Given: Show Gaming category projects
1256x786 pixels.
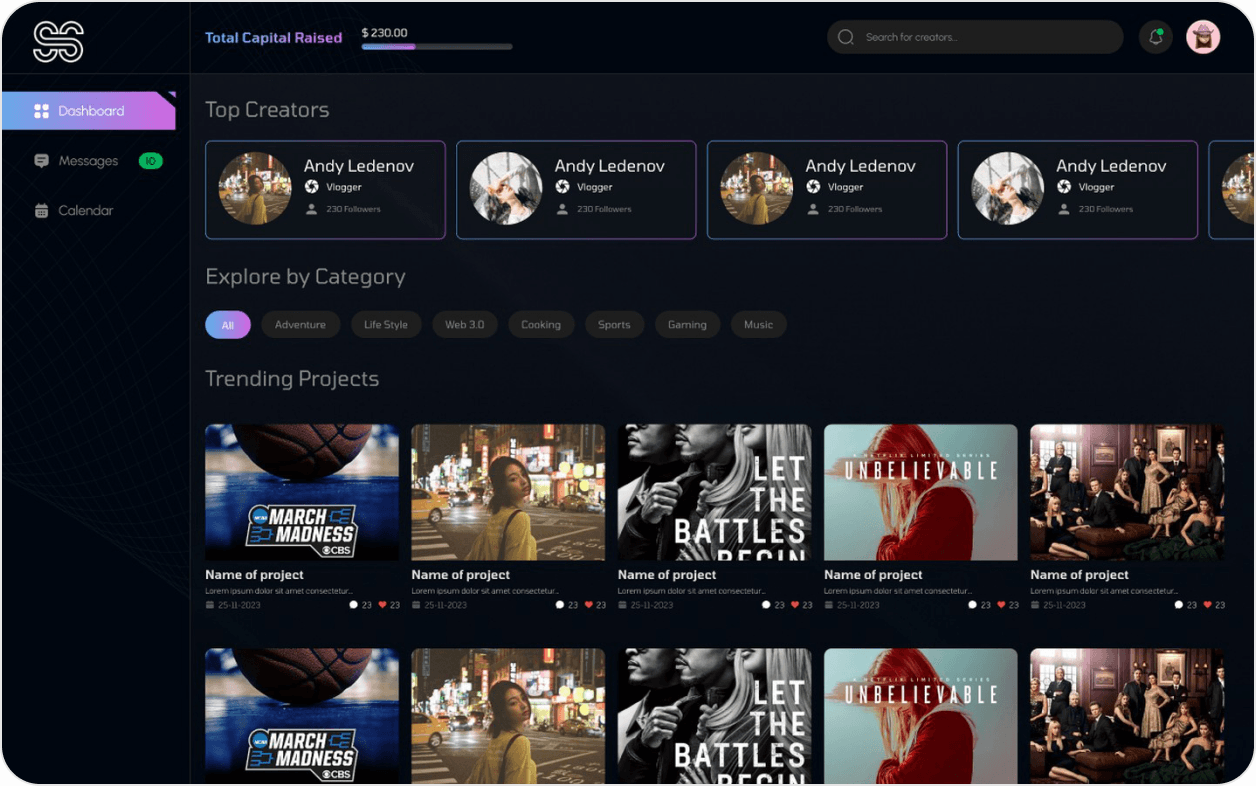Looking at the screenshot, I should (x=687, y=325).
